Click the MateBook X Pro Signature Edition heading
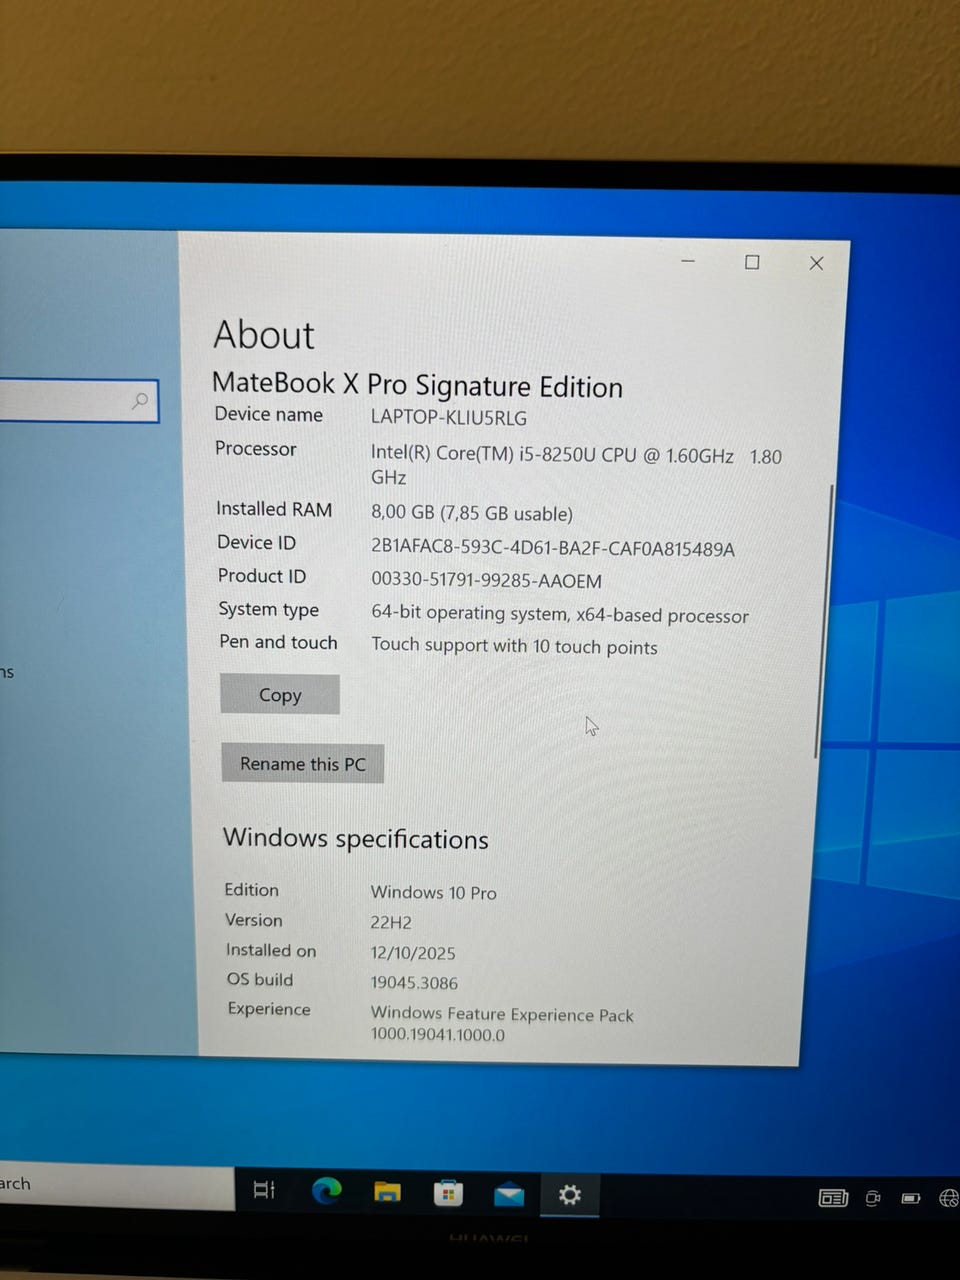The image size is (960, 1280). (417, 385)
